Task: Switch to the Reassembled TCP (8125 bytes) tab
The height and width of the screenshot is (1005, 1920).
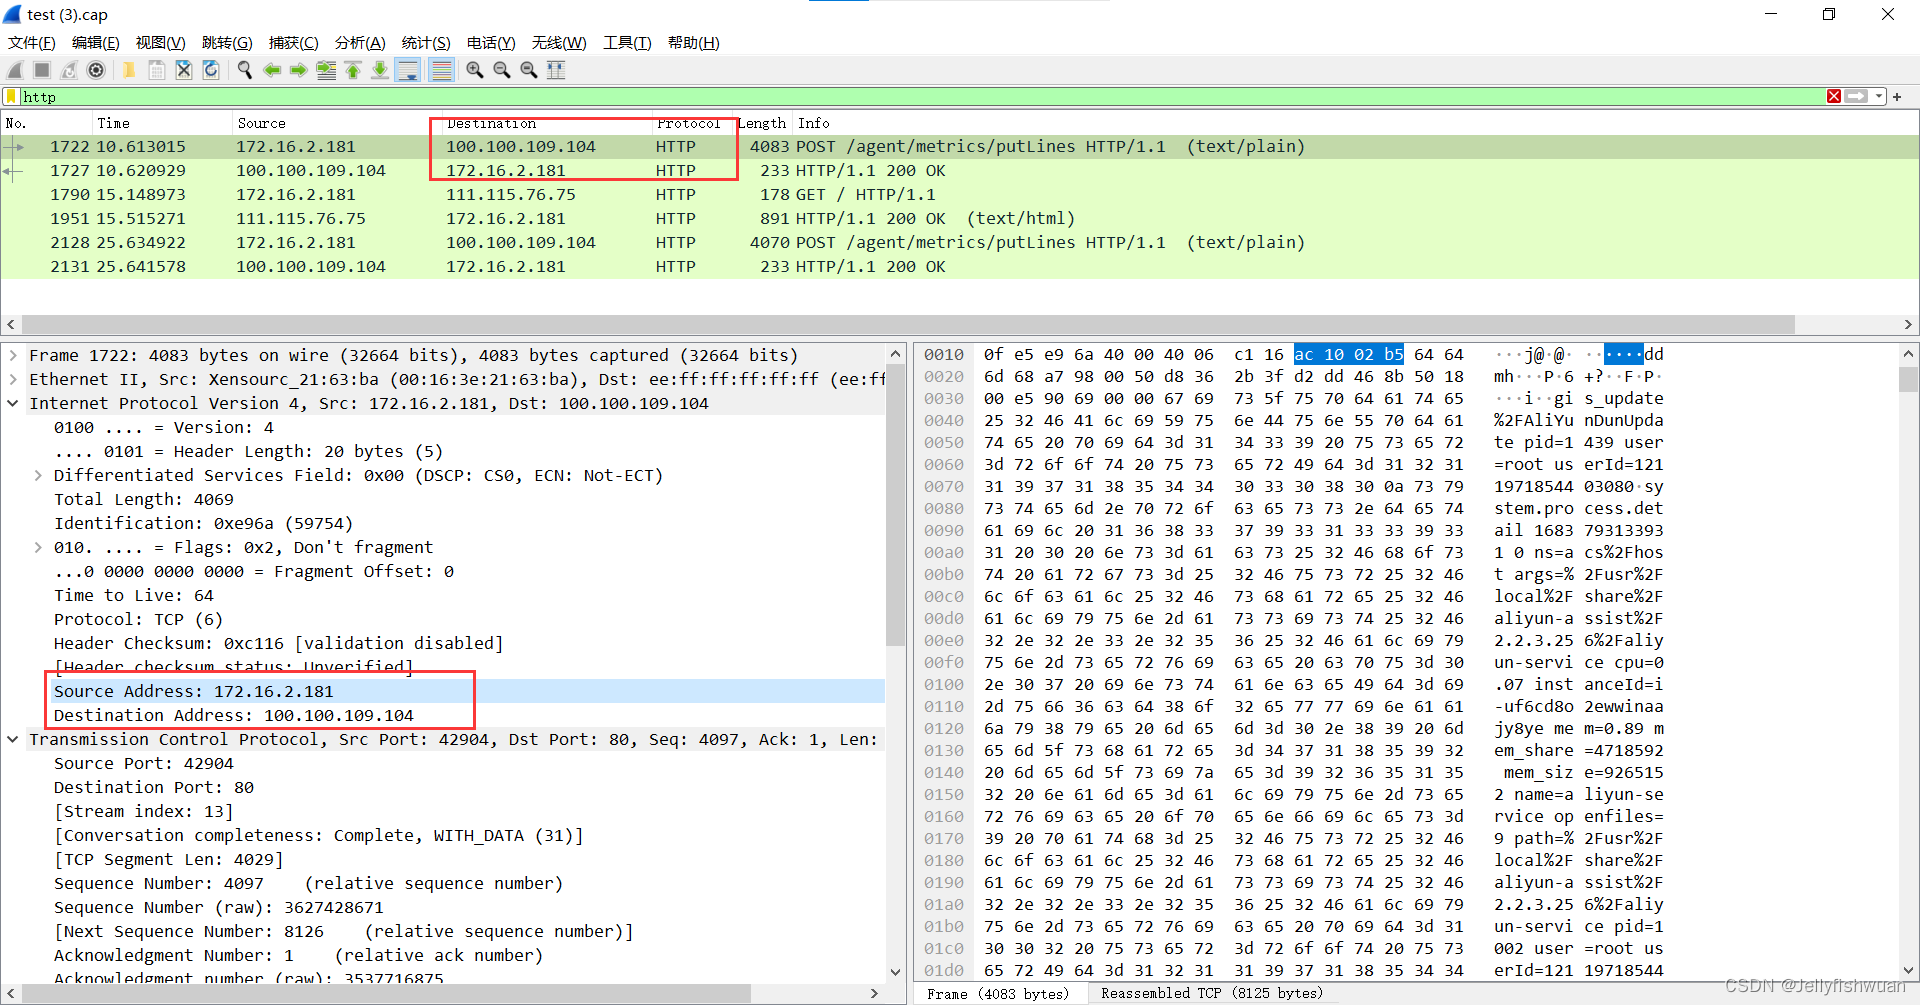Action: coord(1212,993)
